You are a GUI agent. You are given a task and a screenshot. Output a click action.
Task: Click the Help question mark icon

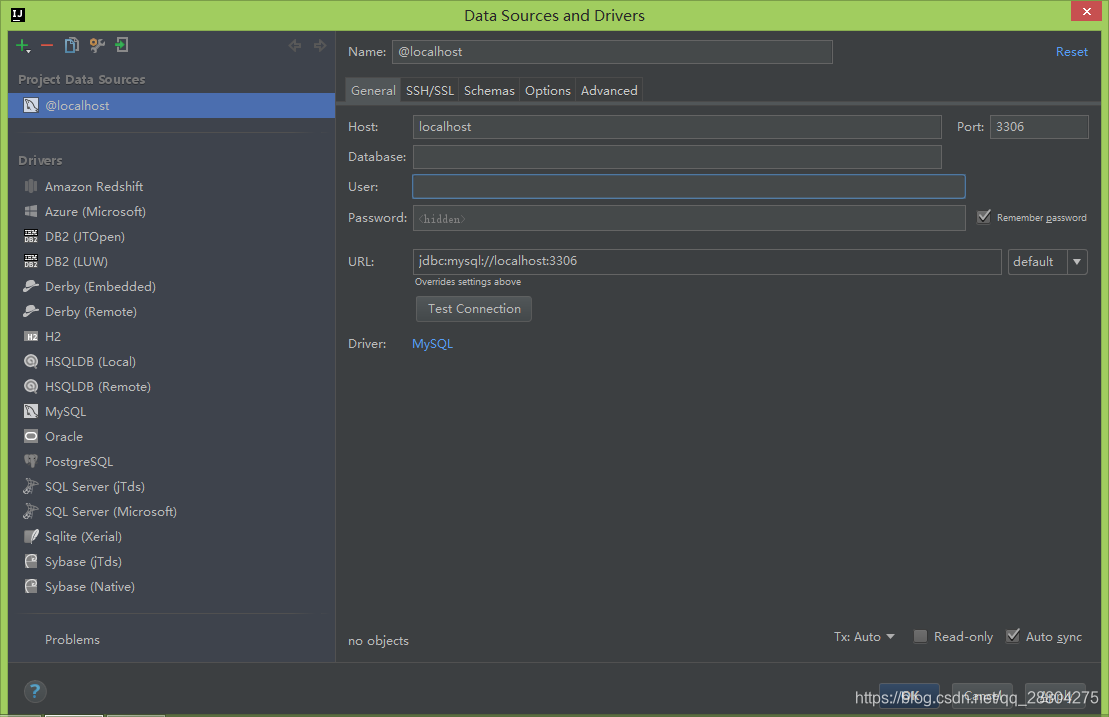(35, 691)
